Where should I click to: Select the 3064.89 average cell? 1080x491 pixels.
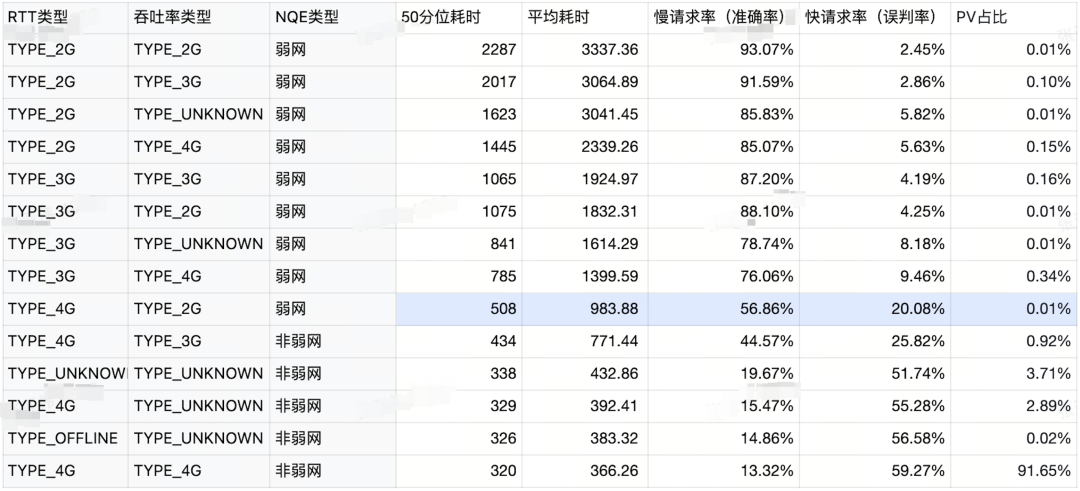pos(585,82)
